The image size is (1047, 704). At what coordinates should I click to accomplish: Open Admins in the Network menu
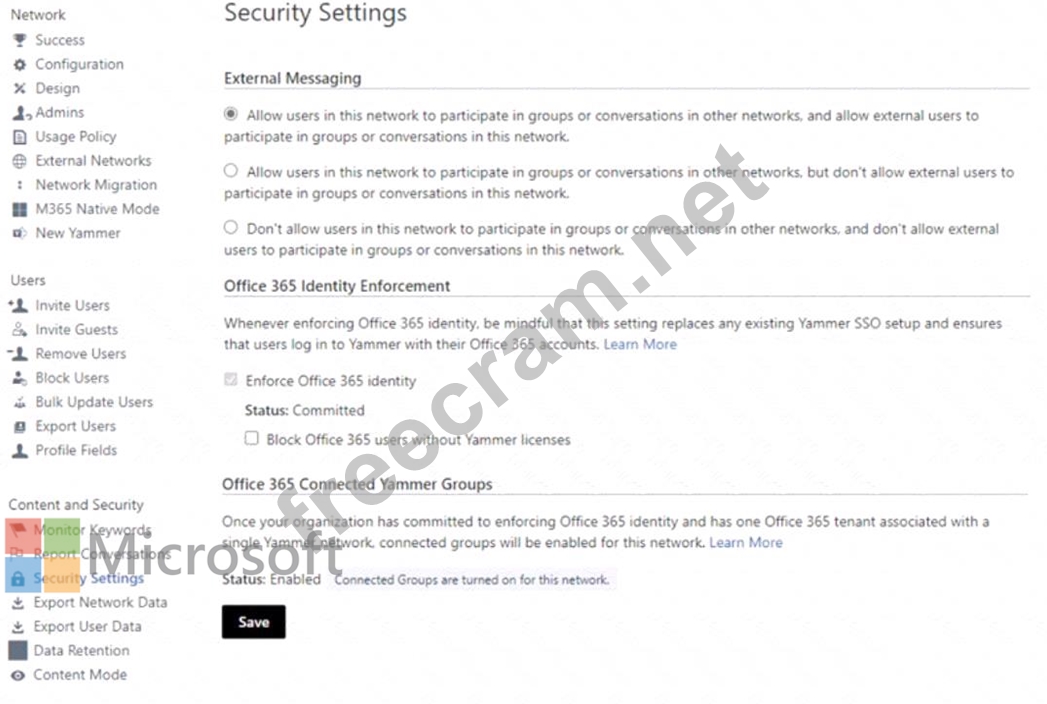(x=59, y=113)
